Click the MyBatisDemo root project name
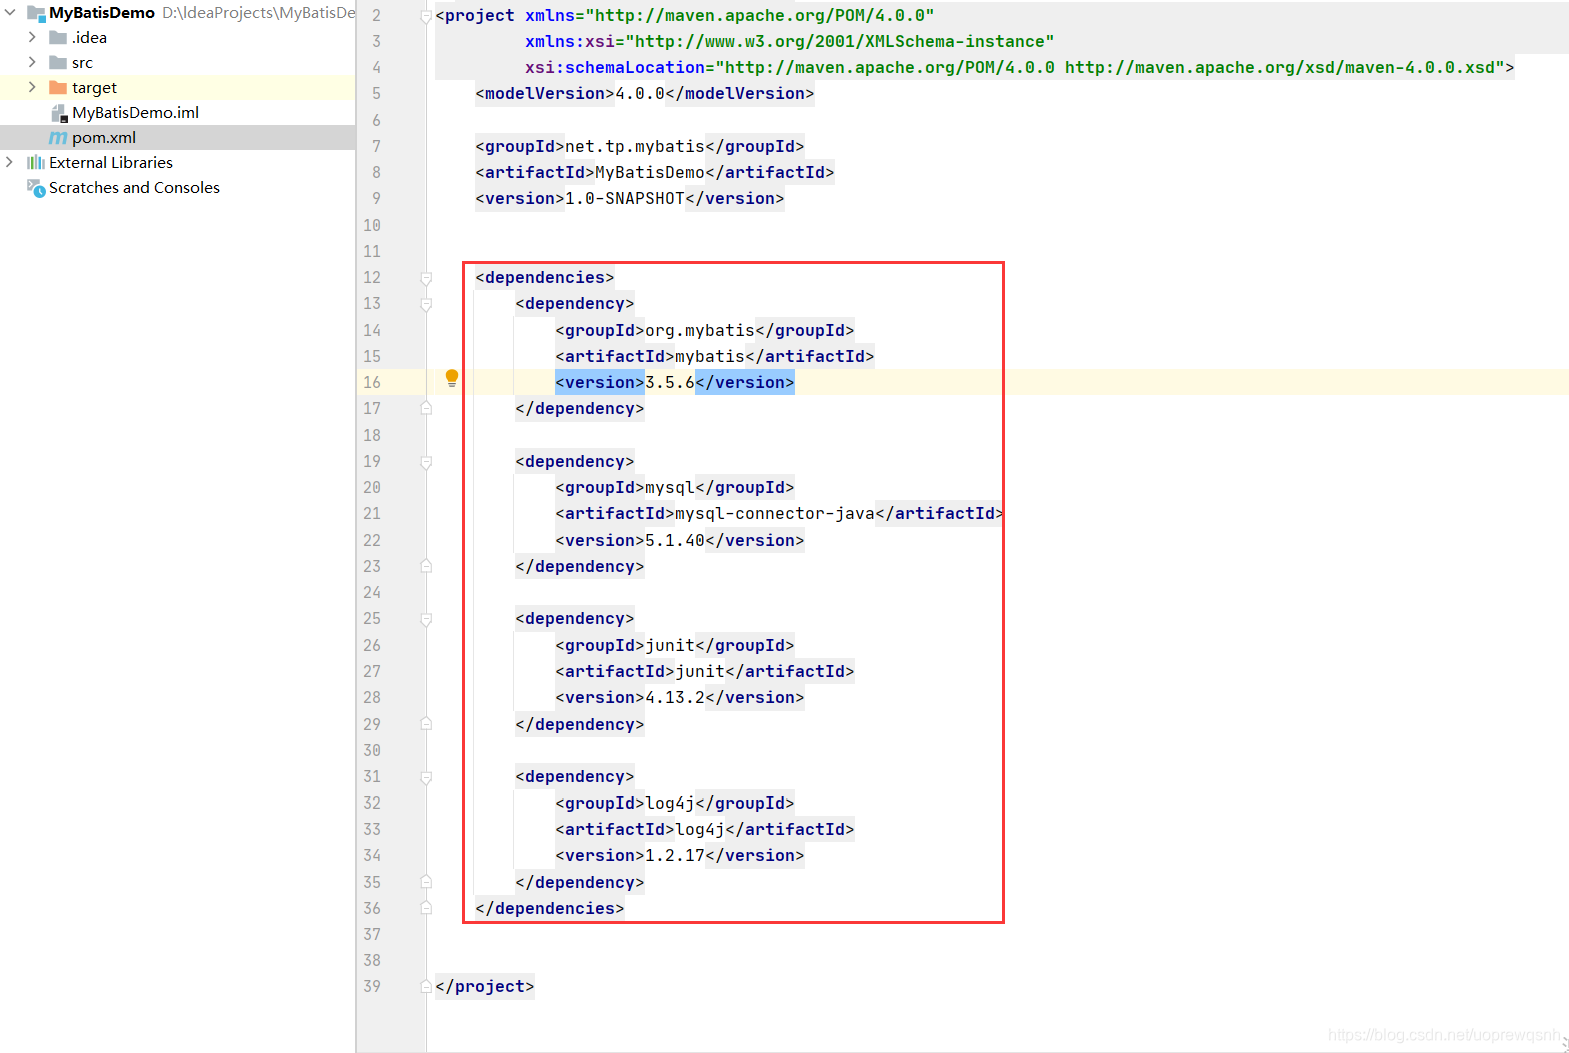 (102, 13)
